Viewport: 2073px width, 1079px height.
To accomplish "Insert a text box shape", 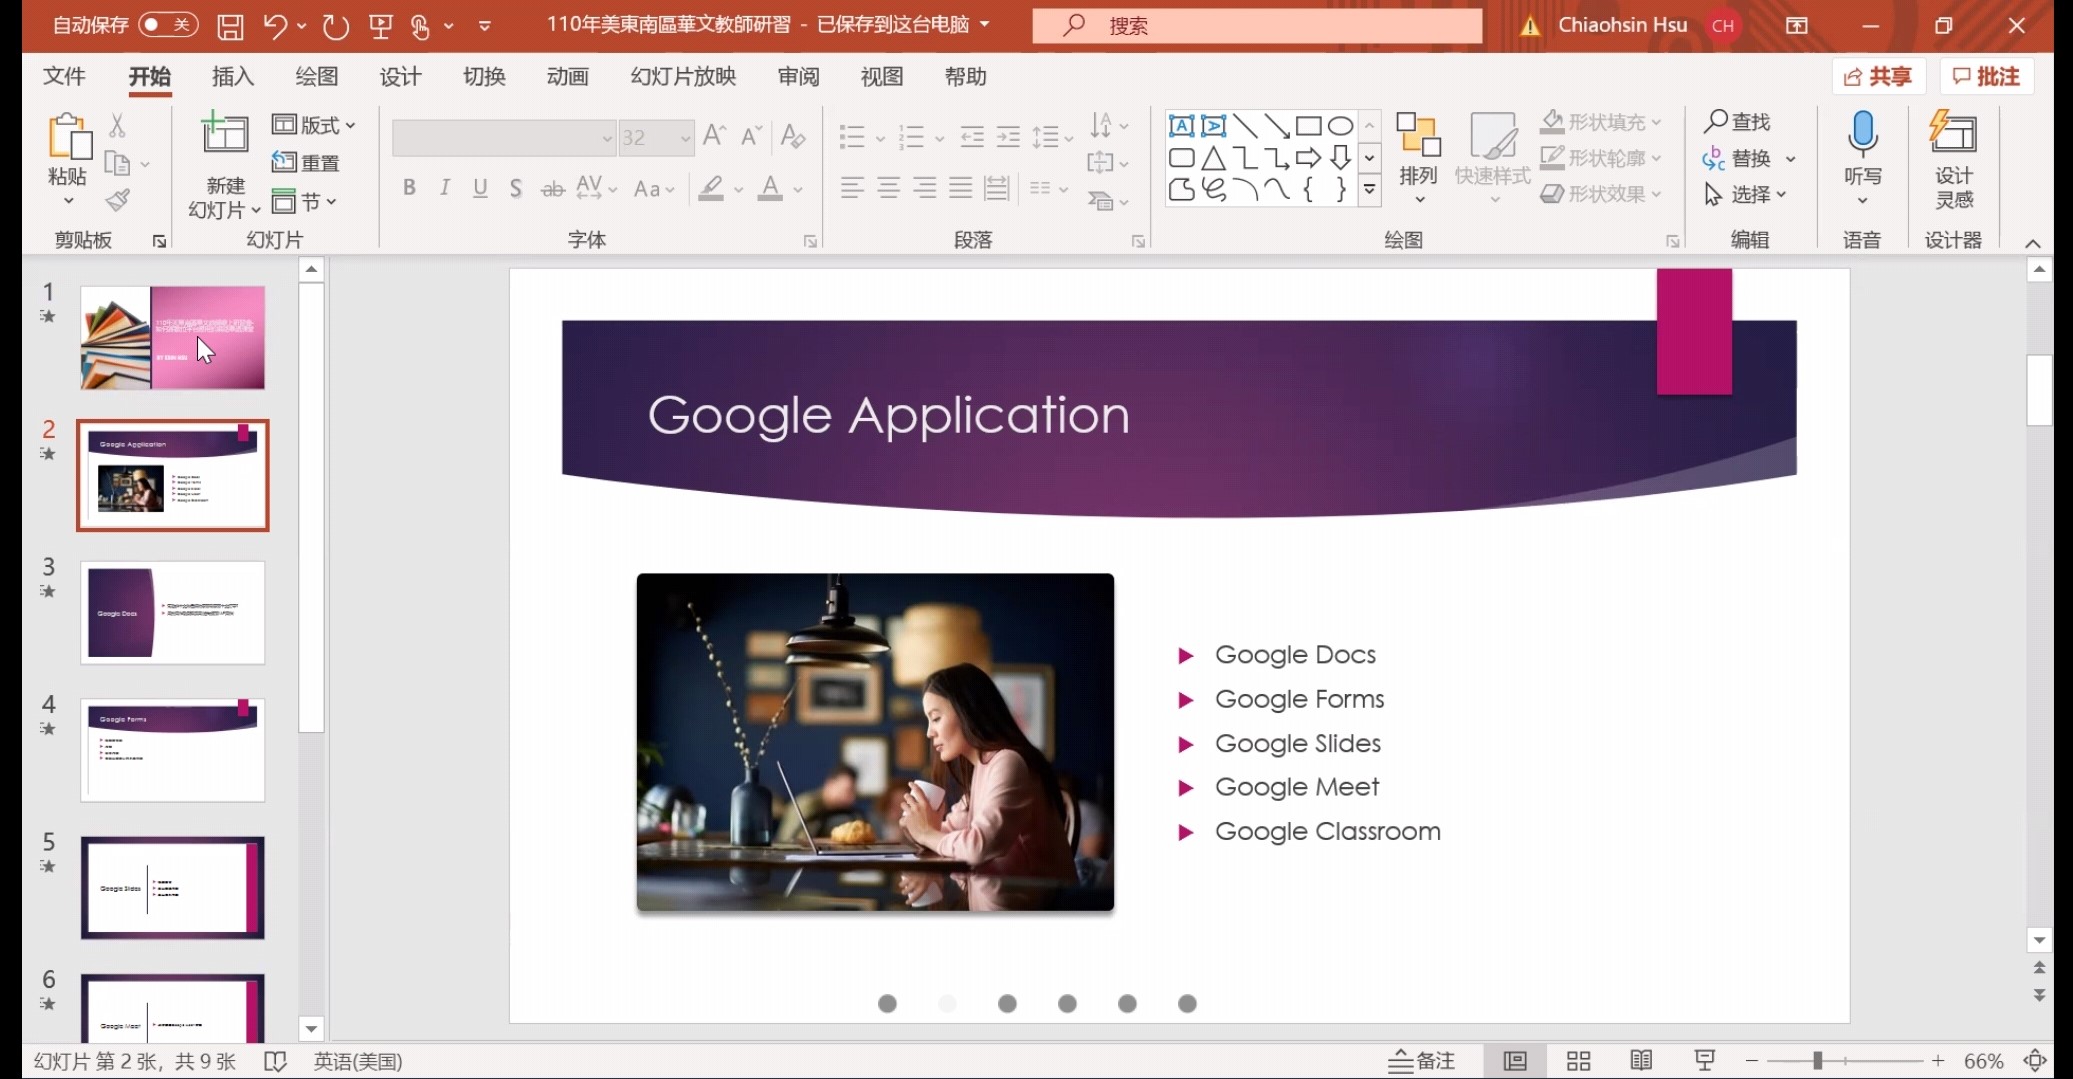I will 1181,125.
